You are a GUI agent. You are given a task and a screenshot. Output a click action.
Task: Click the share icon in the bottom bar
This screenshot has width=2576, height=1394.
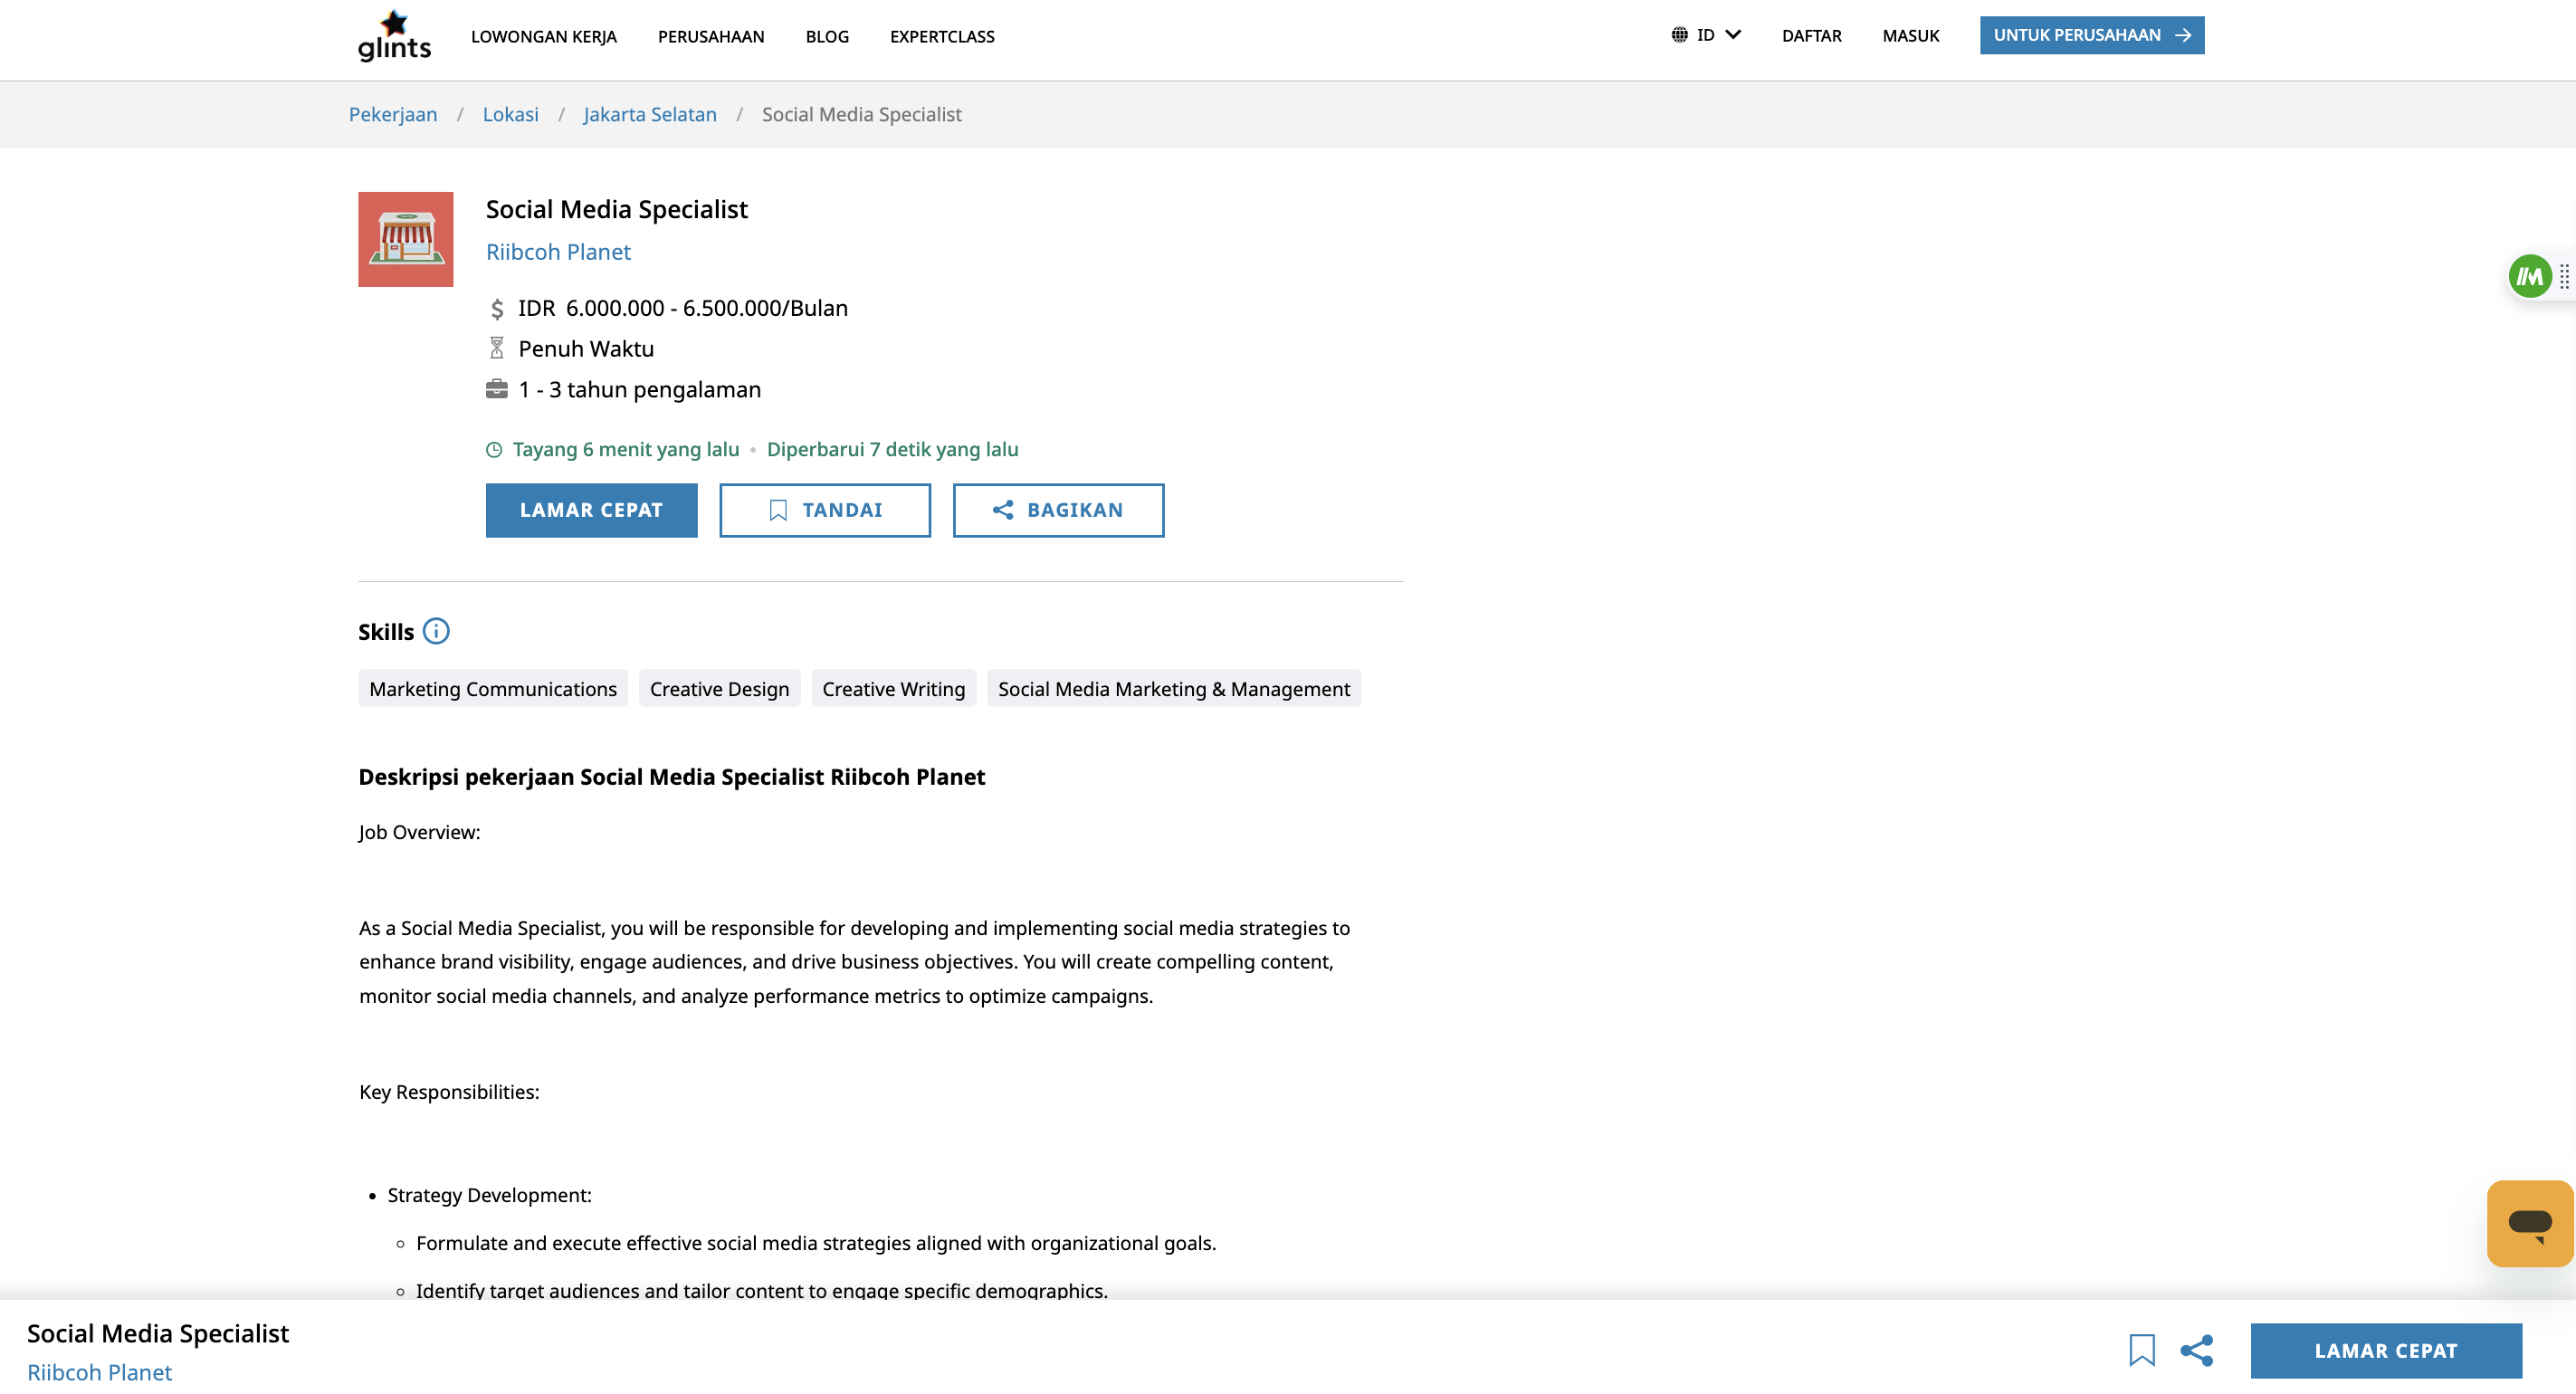pos(2196,1350)
